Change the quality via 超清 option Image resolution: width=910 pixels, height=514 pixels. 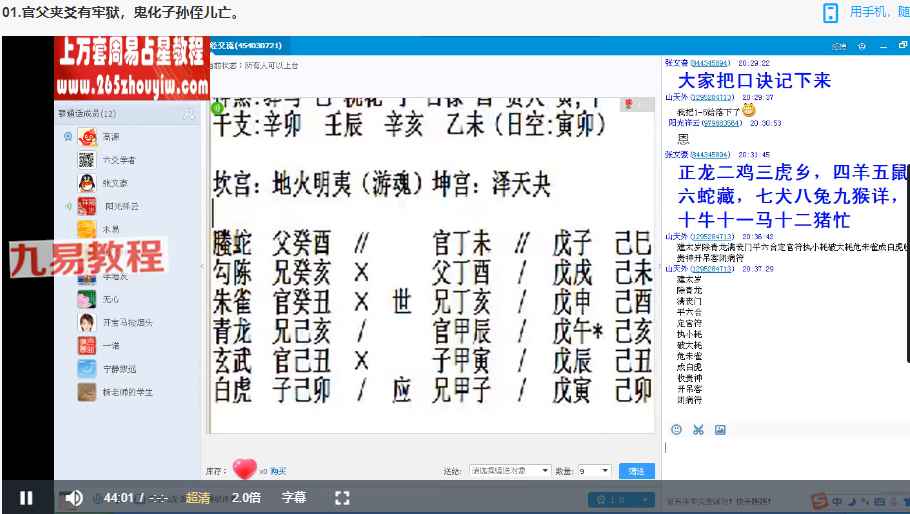[198, 498]
